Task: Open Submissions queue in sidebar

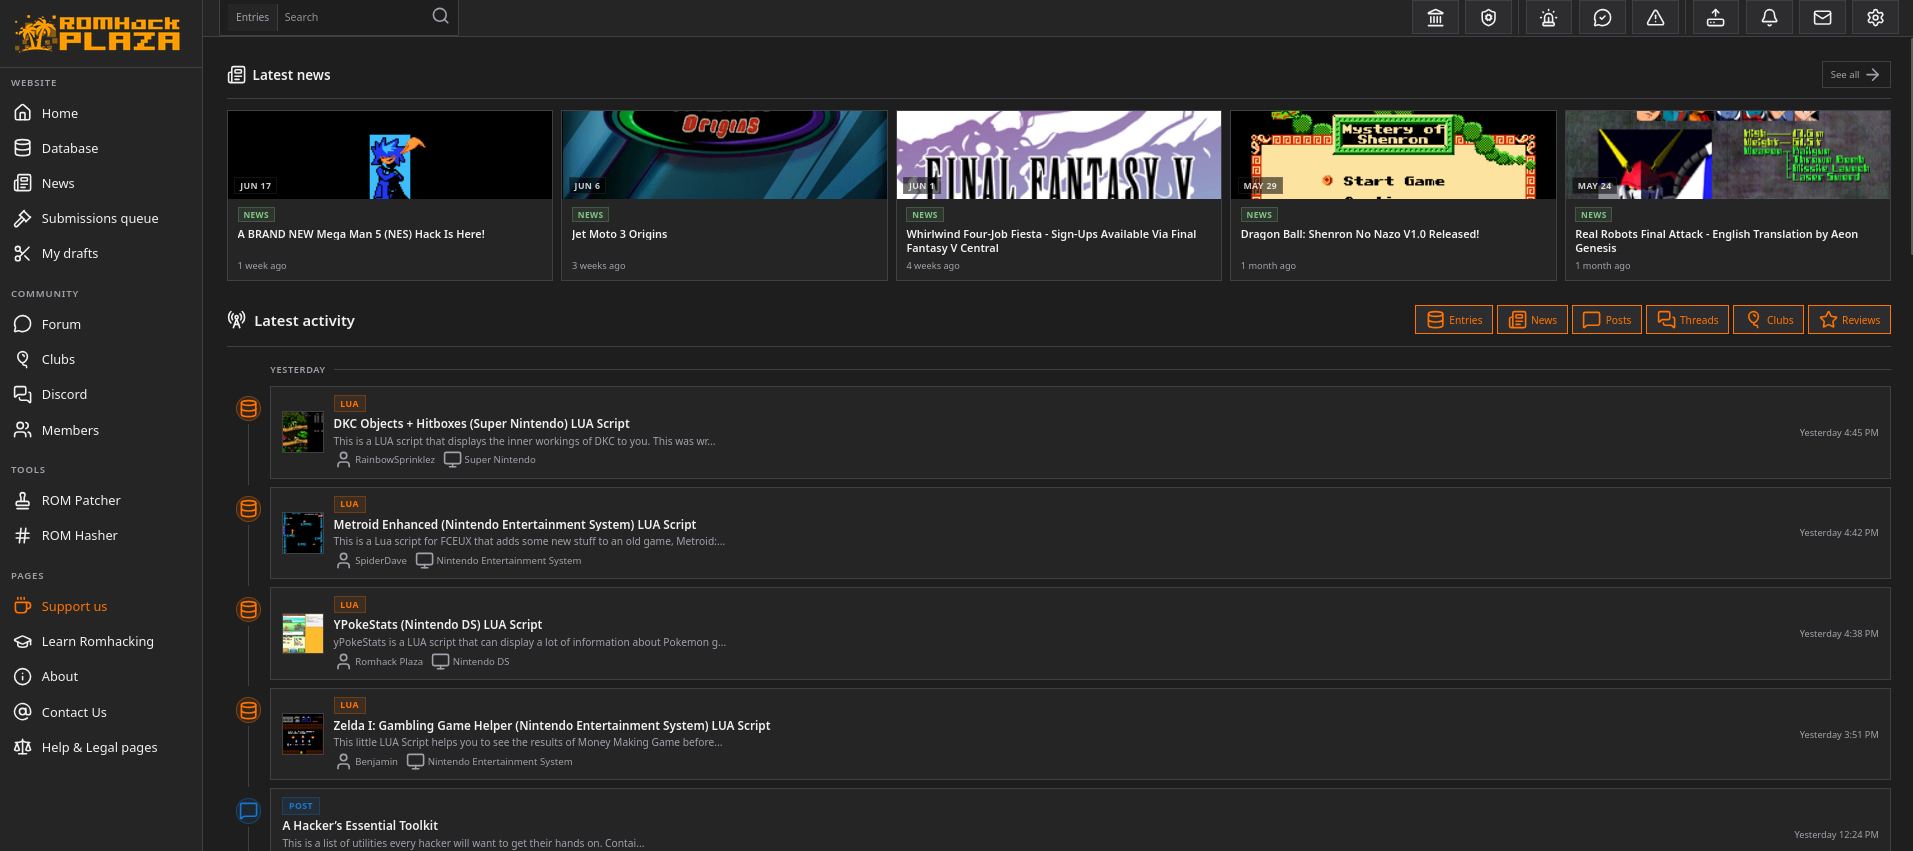Action: (x=100, y=218)
